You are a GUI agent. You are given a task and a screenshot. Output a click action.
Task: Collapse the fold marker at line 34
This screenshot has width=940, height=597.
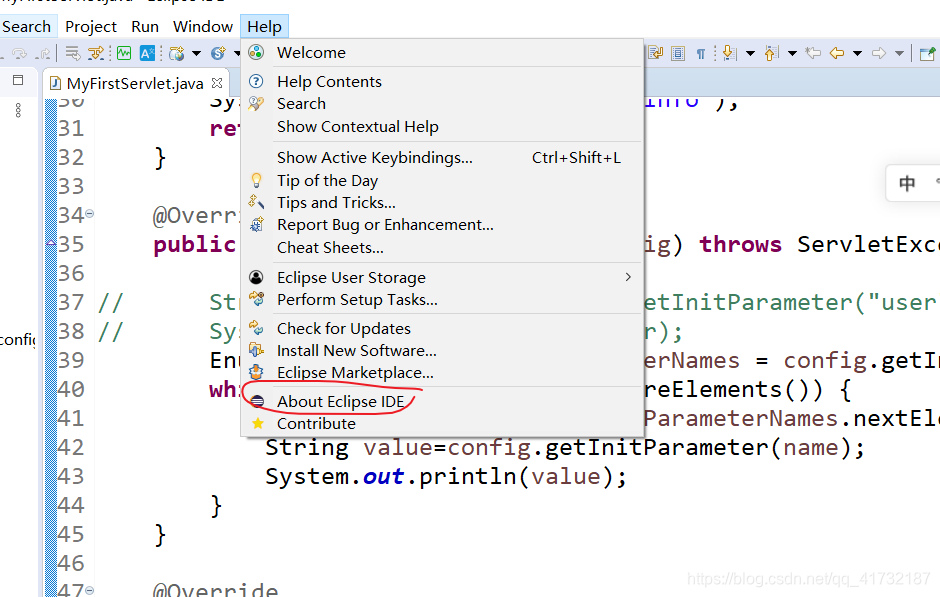(x=89, y=213)
